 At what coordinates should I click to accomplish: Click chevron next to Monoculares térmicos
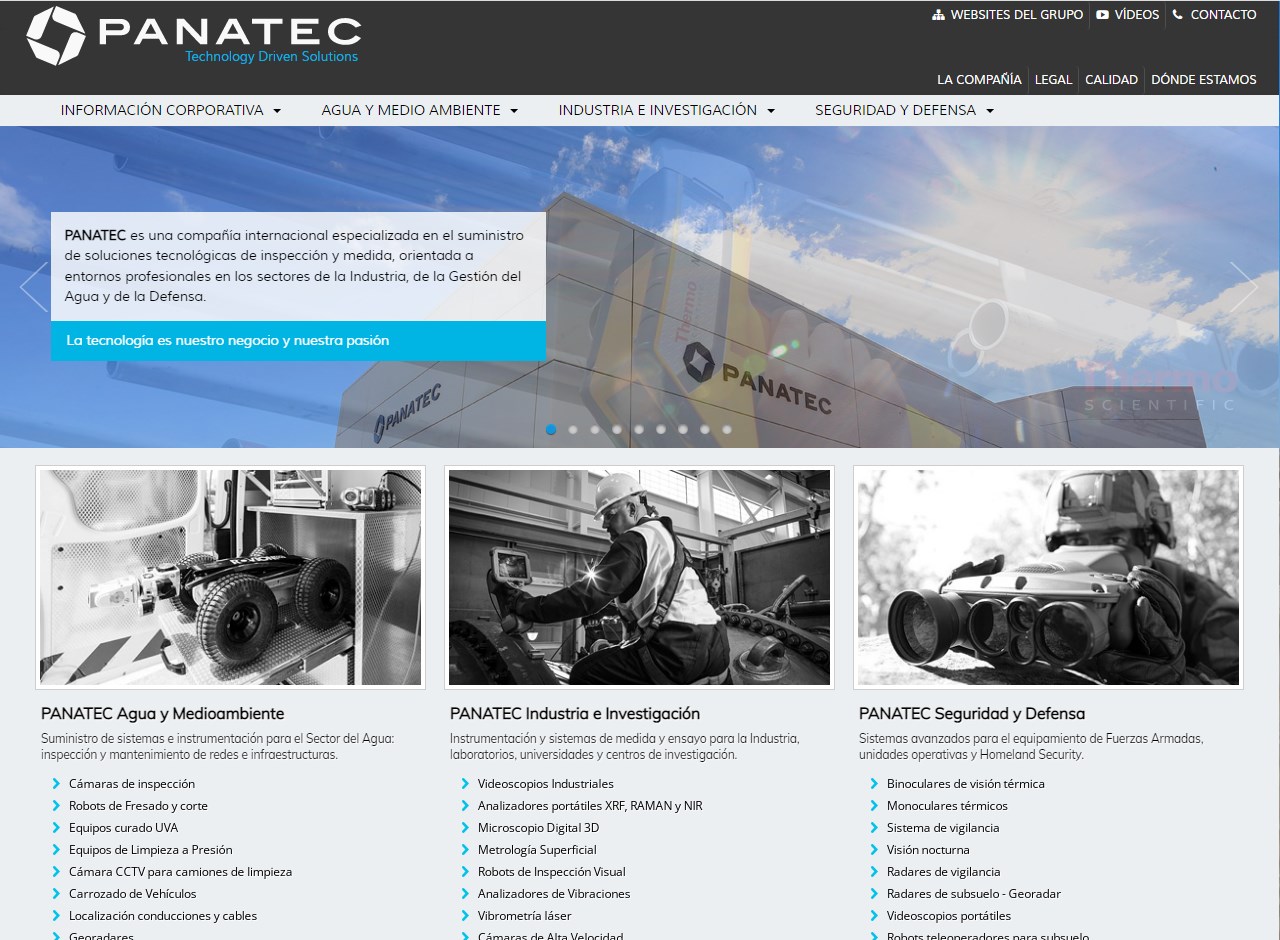[x=875, y=806]
